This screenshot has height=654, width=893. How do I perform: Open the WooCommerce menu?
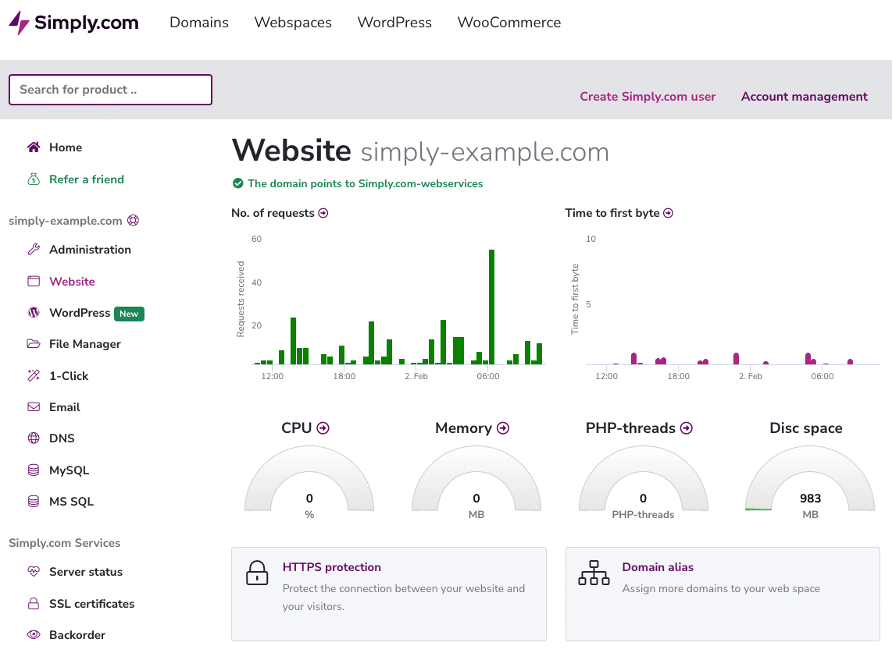point(509,22)
